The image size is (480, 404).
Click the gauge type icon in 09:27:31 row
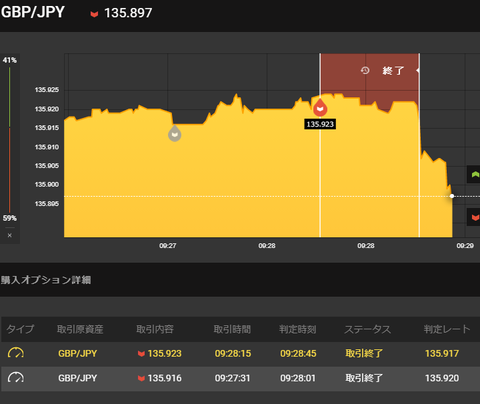pos(16,378)
